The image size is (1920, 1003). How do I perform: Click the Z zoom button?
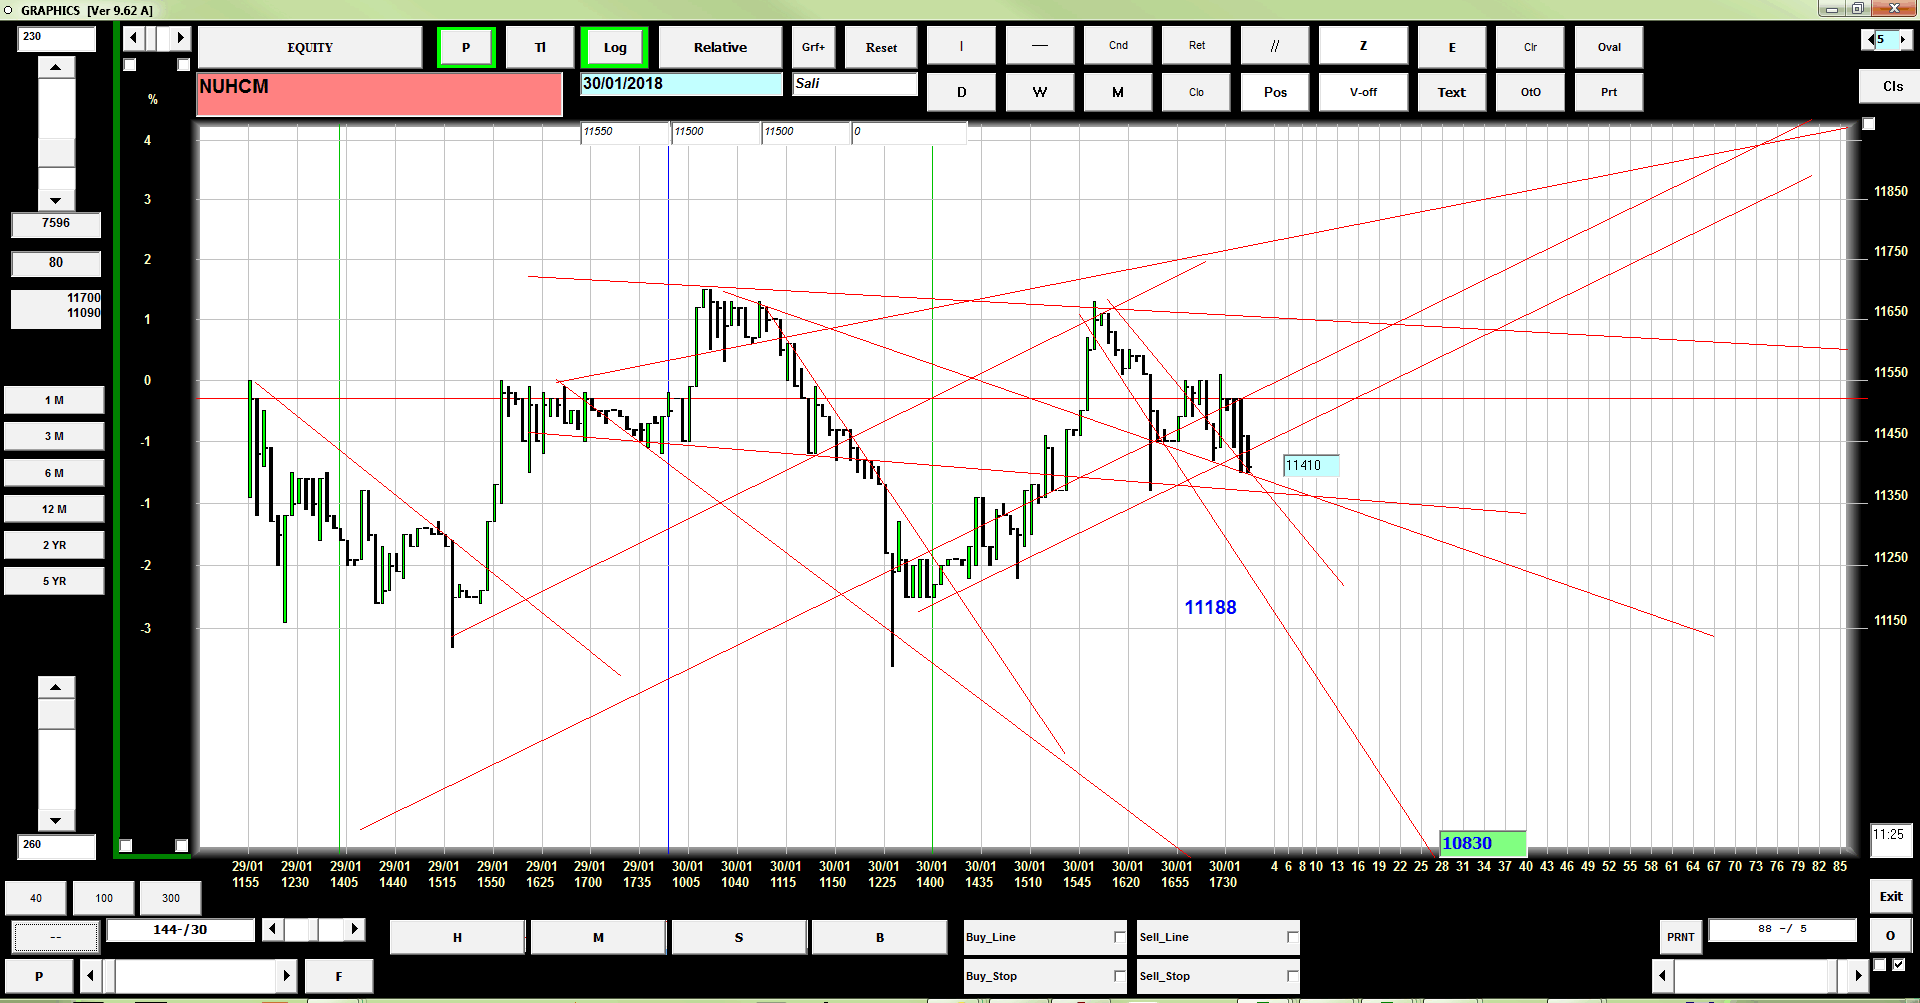1363,46
